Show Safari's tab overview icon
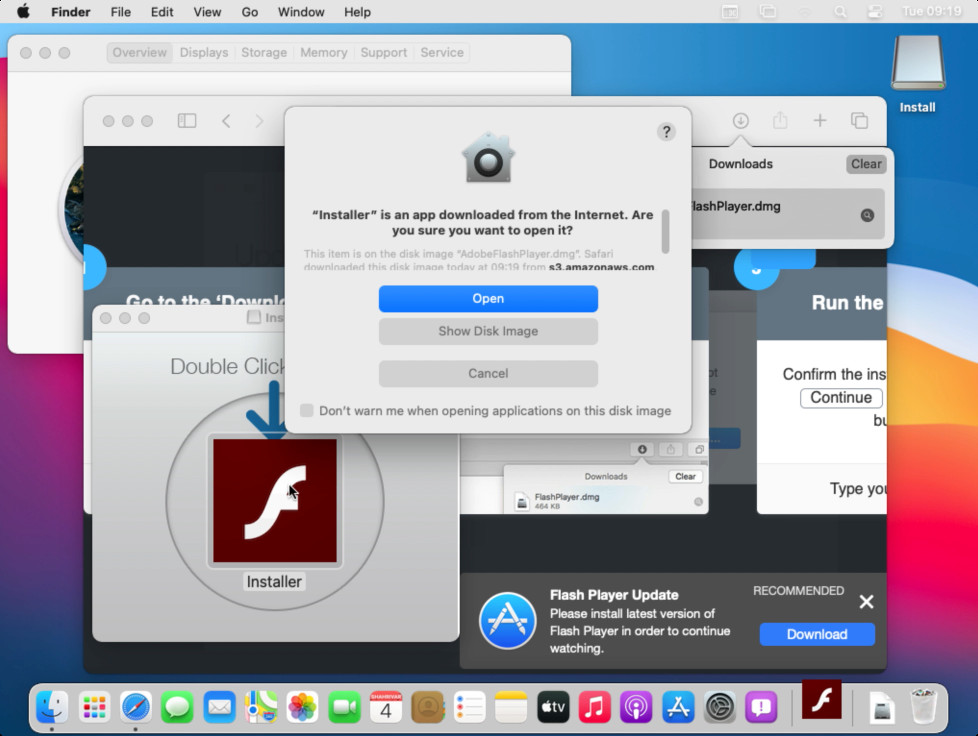The image size is (978, 736). tap(860, 120)
